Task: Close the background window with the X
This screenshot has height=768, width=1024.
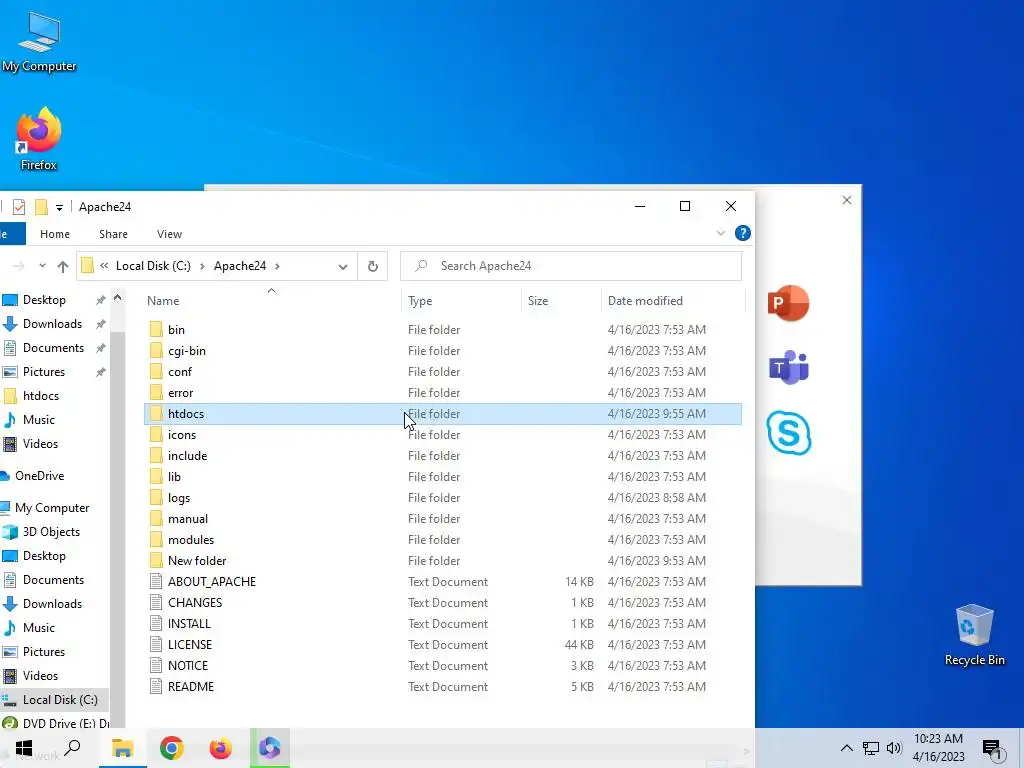Action: click(x=846, y=200)
